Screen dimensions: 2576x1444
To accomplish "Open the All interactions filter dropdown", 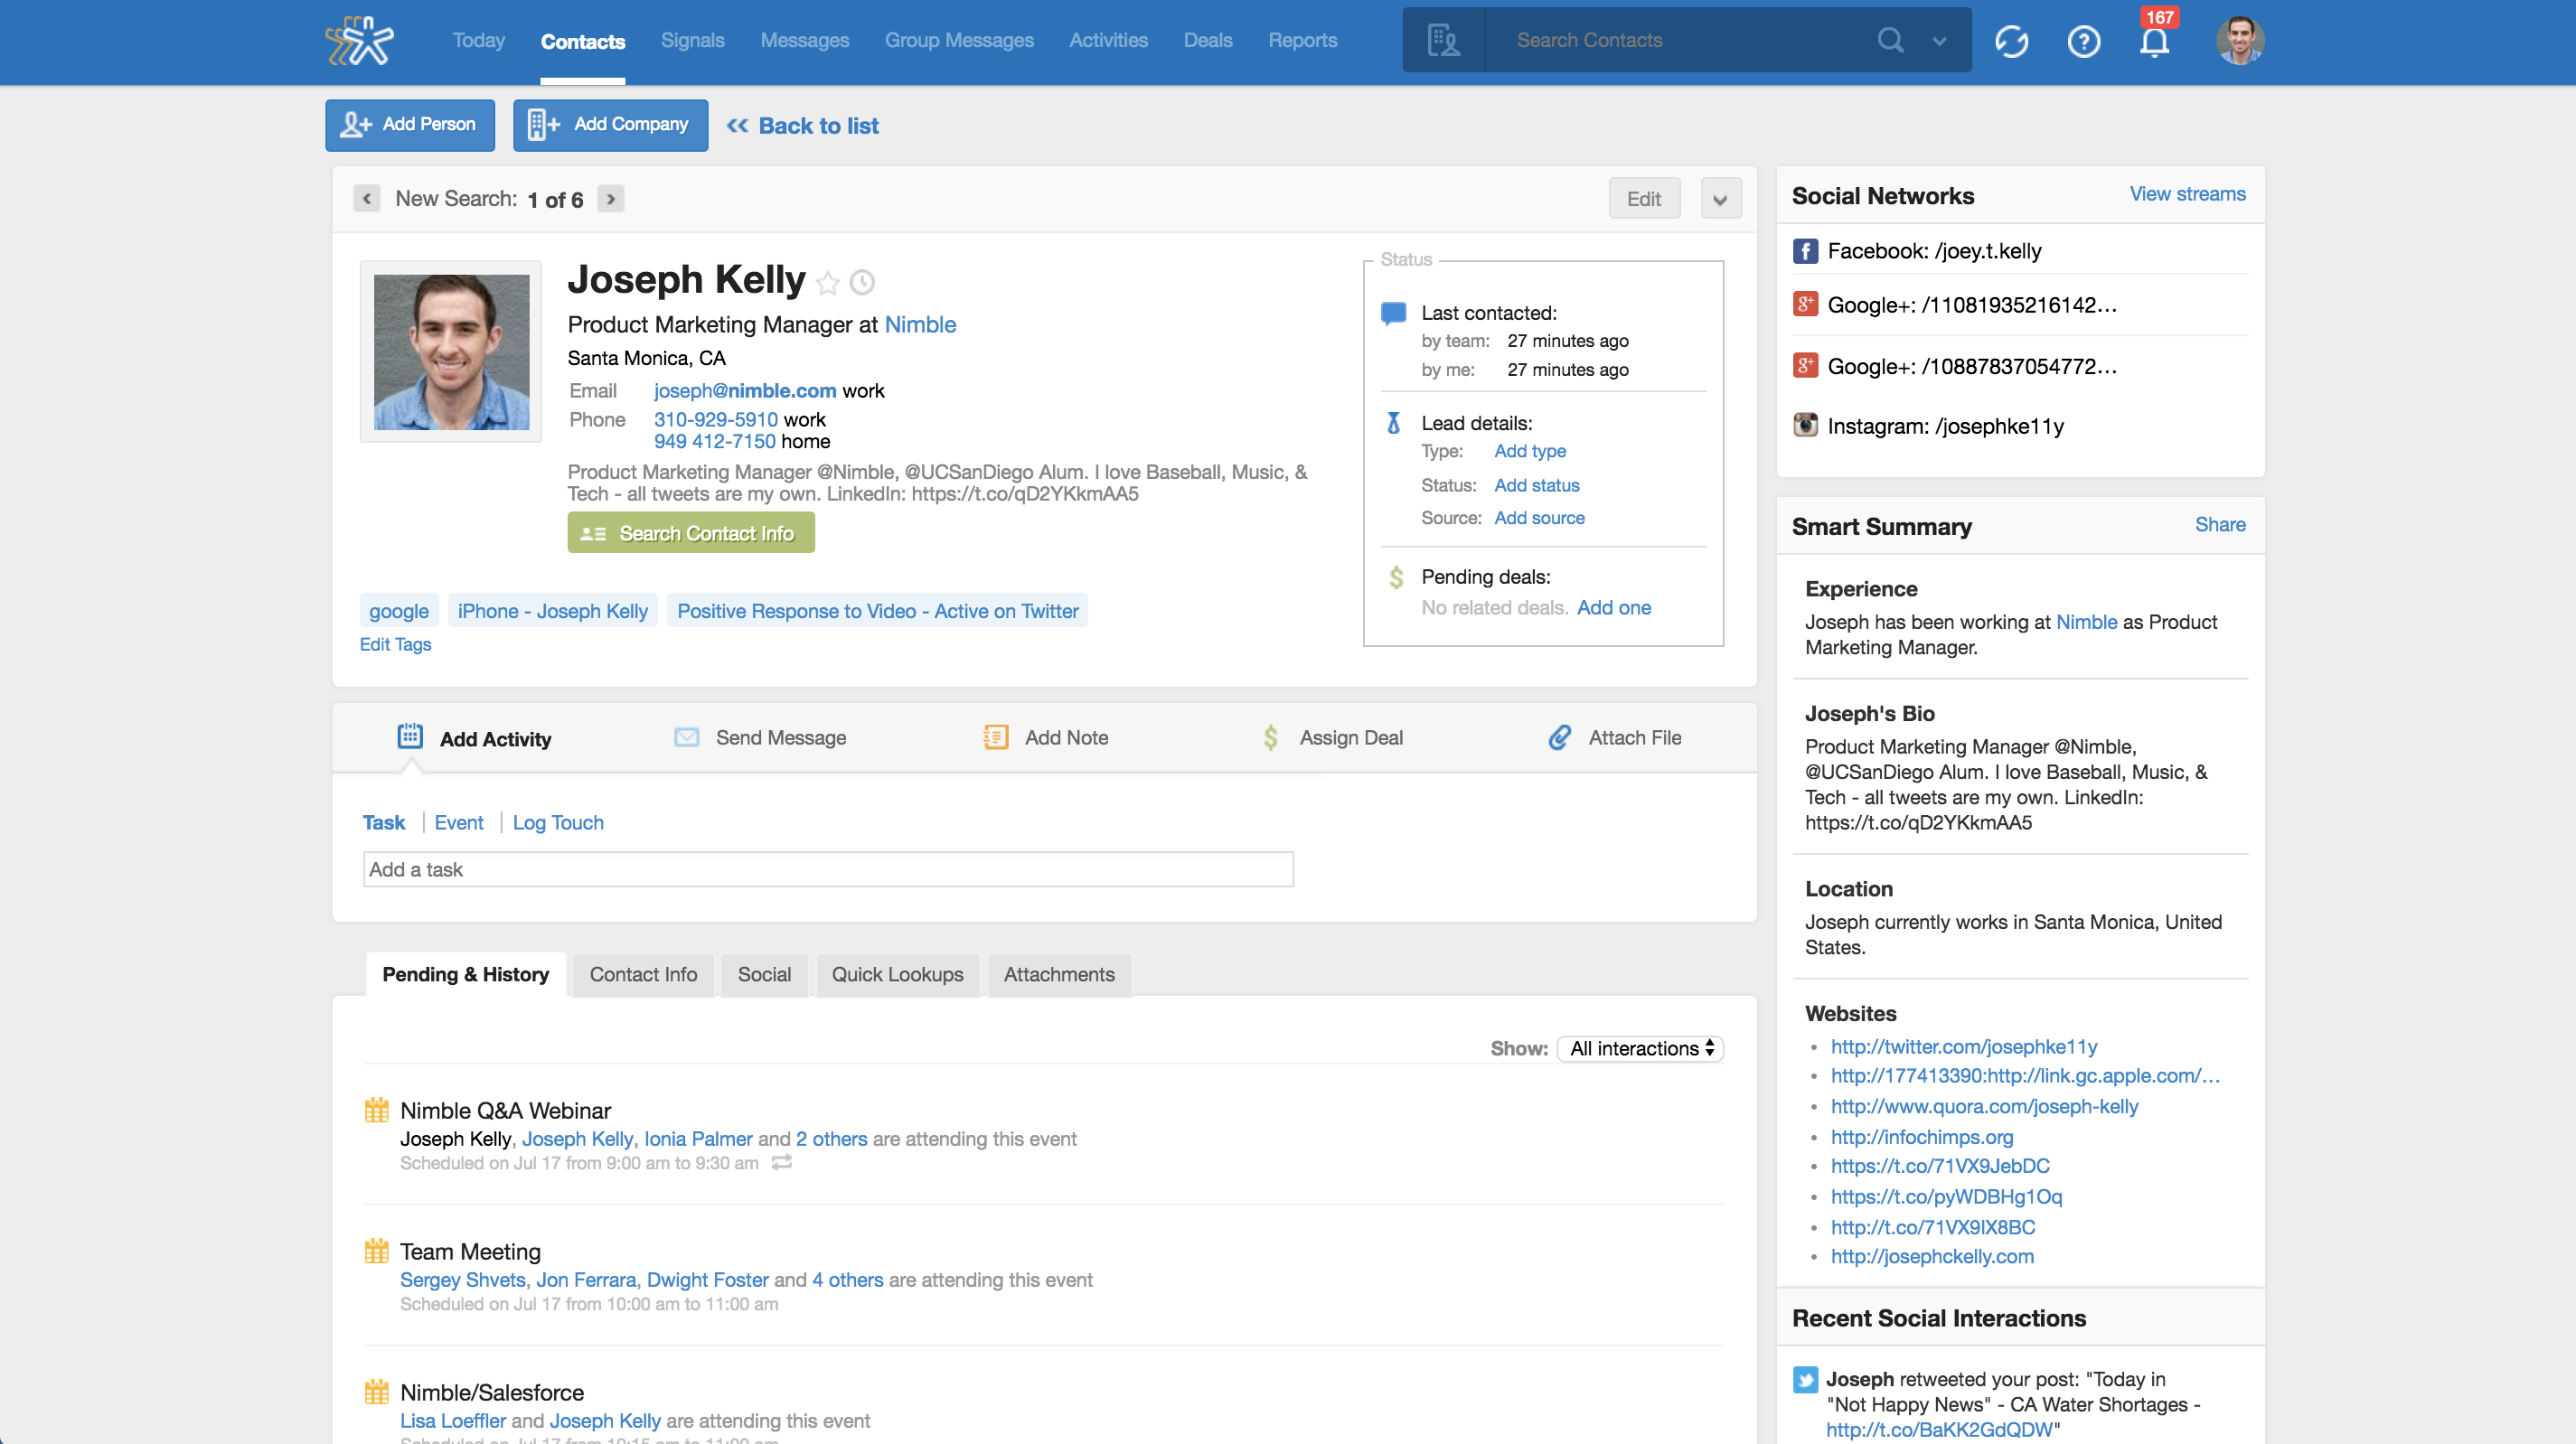I will click(1640, 1048).
